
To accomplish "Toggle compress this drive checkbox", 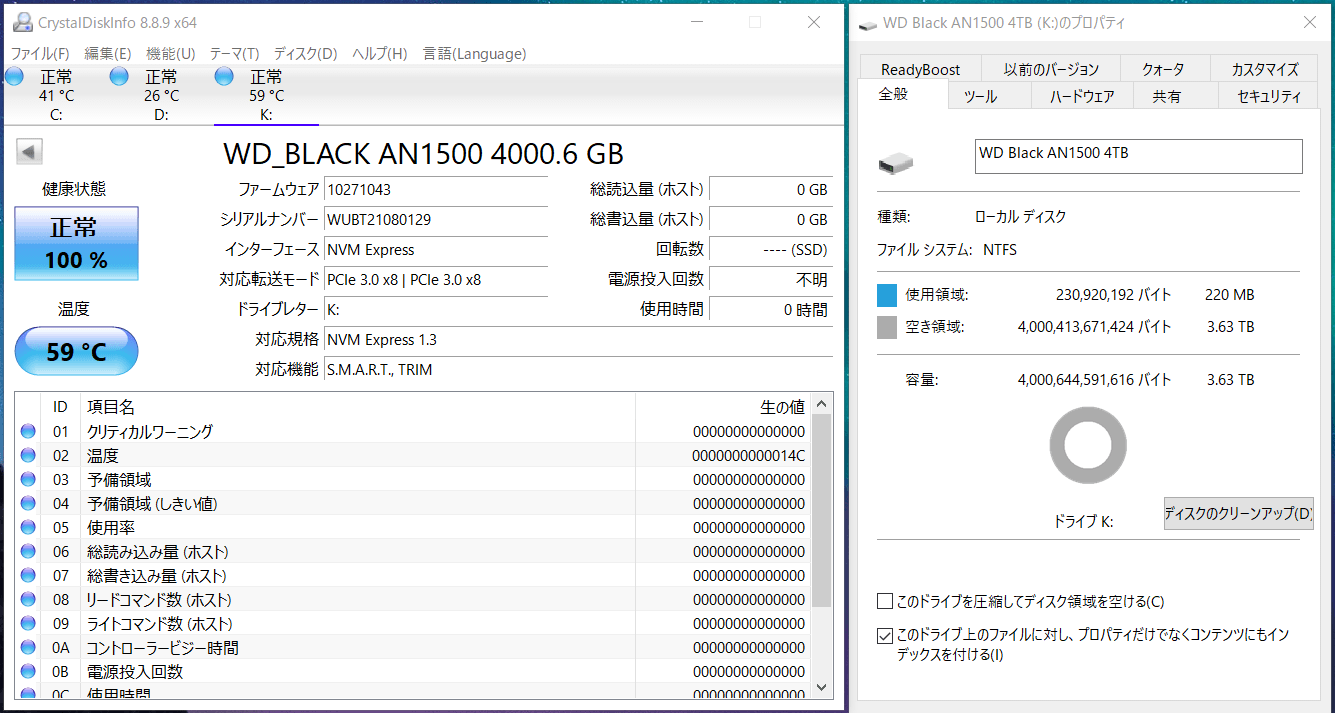I will [x=884, y=602].
